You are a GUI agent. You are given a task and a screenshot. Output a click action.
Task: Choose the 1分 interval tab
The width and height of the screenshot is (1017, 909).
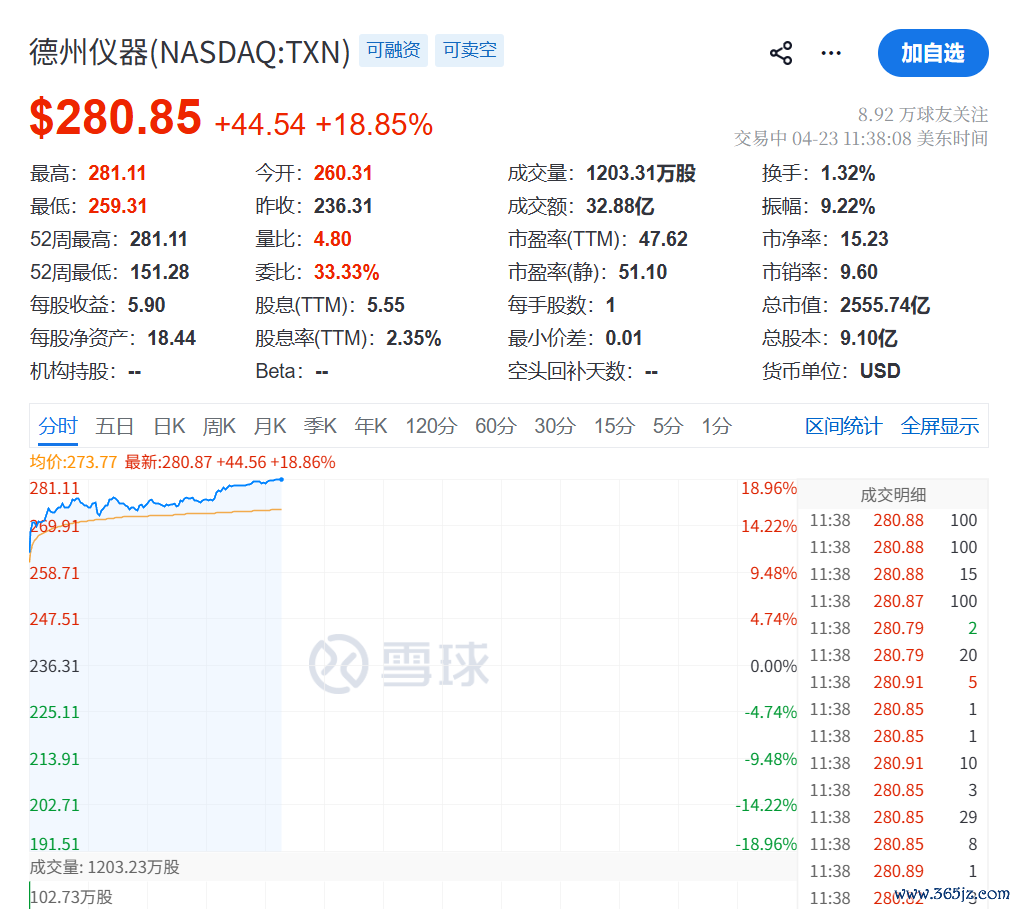(717, 426)
